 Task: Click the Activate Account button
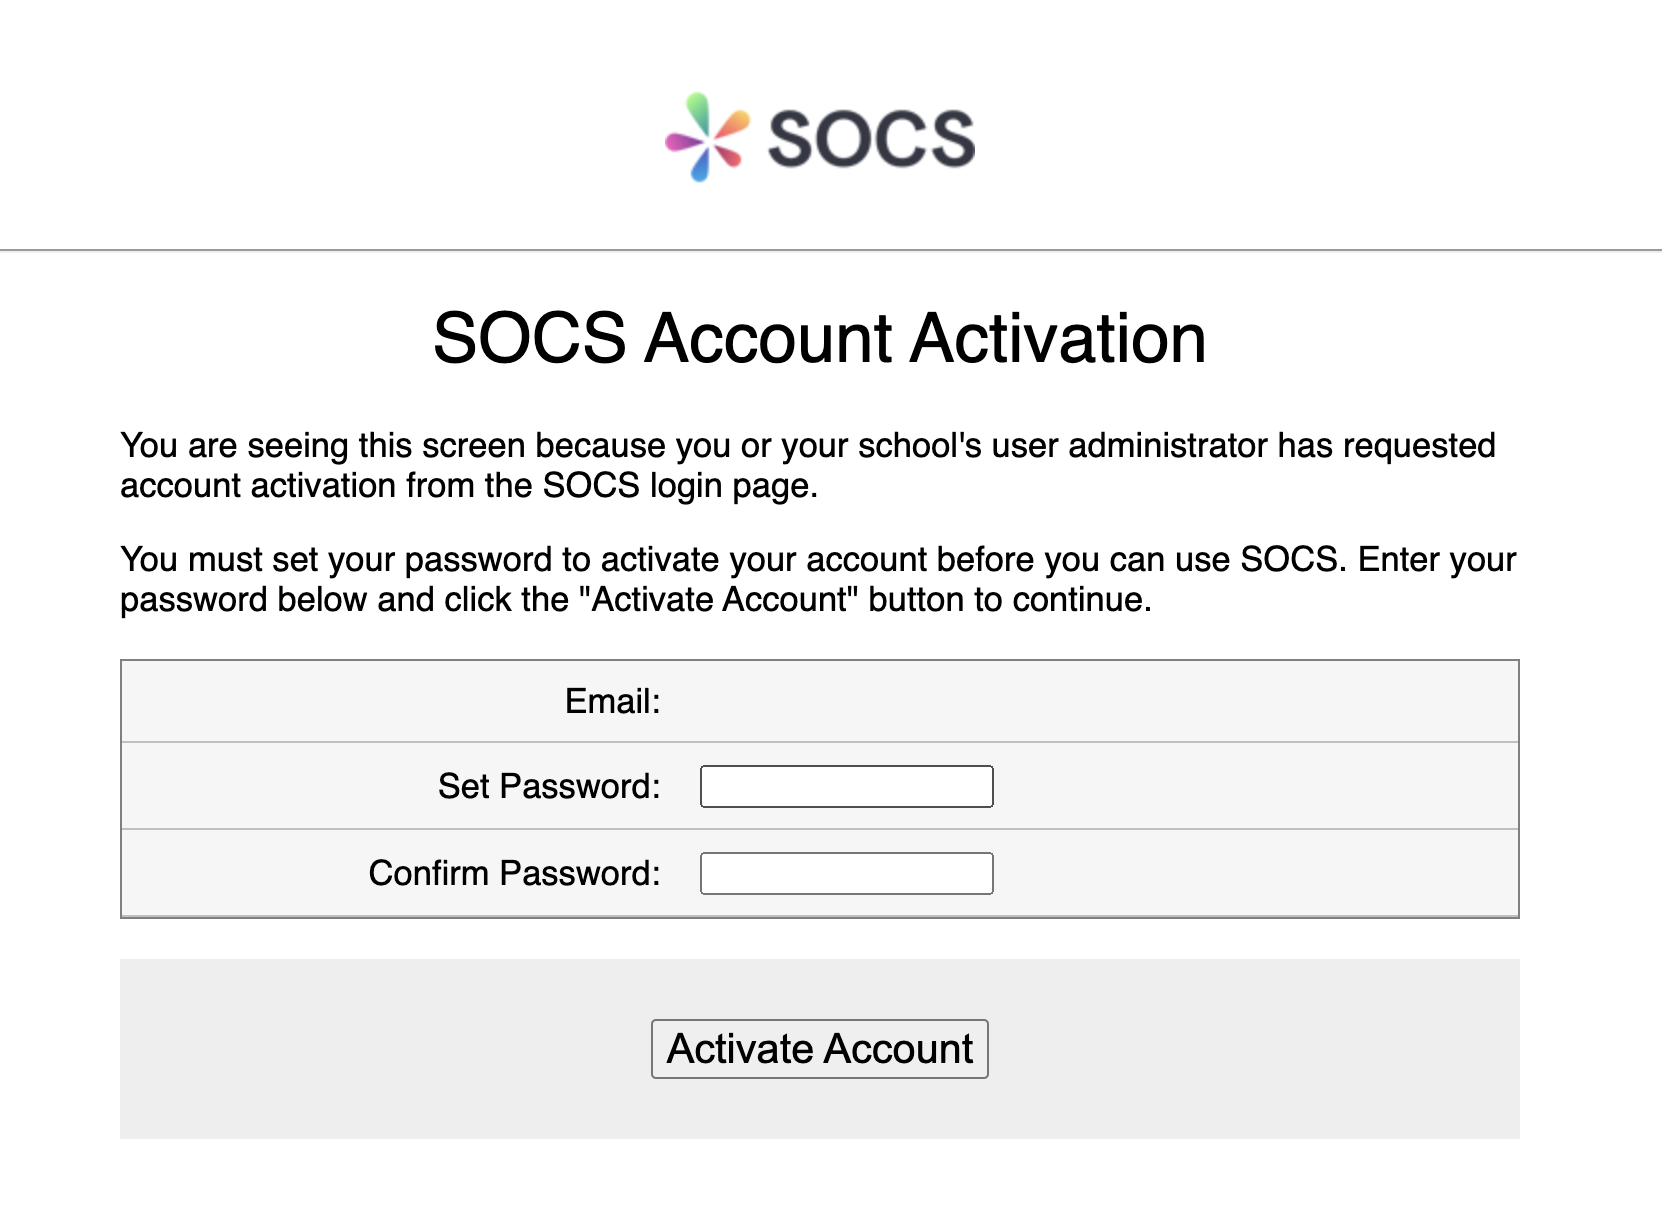click(x=819, y=1048)
